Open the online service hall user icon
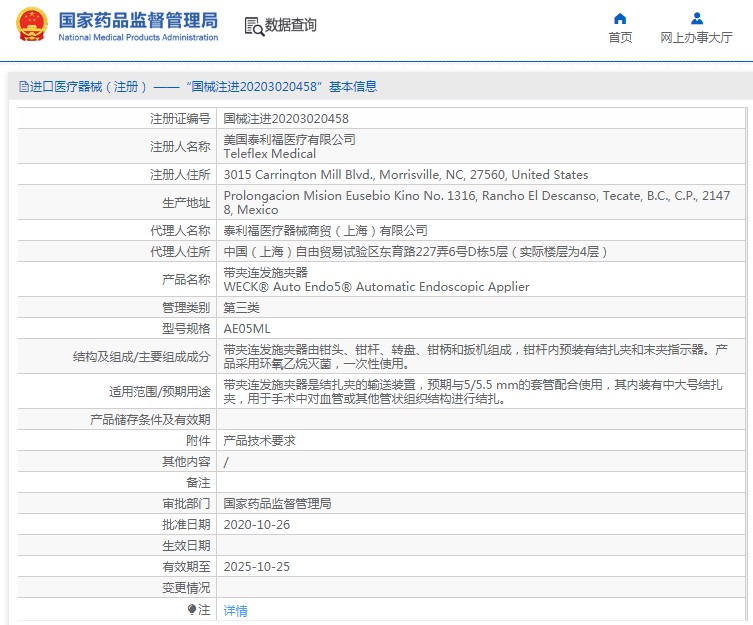Image resolution: width=753 pixels, height=625 pixels. click(696, 19)
